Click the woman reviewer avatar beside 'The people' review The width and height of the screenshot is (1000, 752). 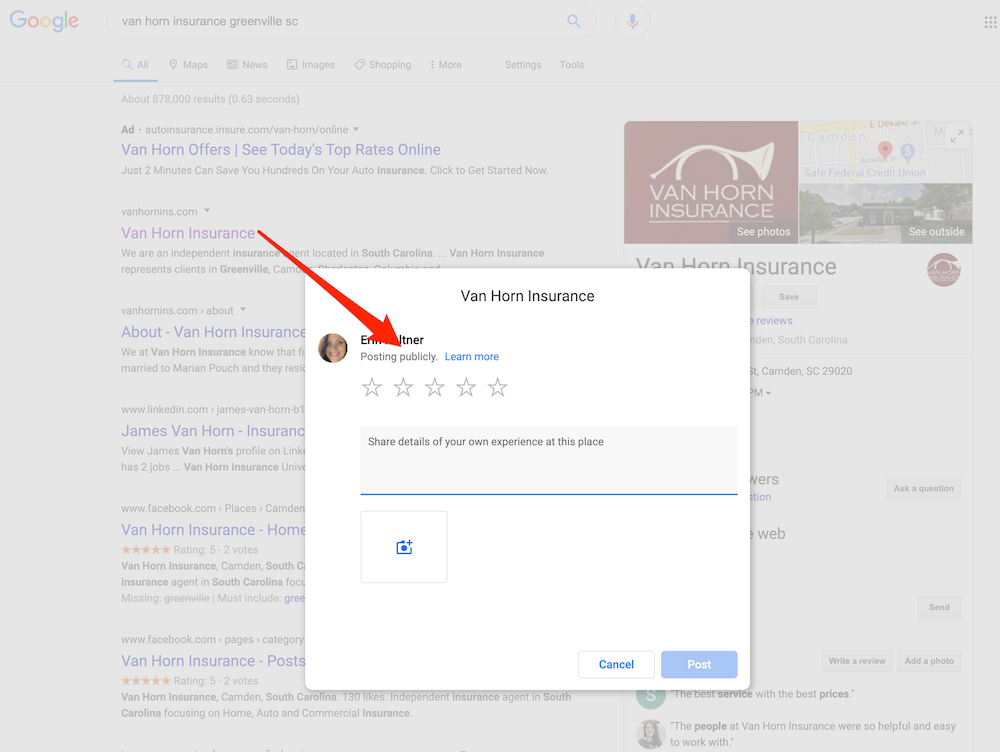[x=651, y=734]
